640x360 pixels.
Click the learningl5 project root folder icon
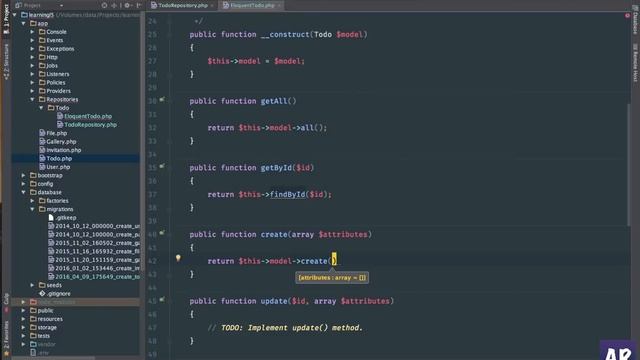click(x=24, y=15)
